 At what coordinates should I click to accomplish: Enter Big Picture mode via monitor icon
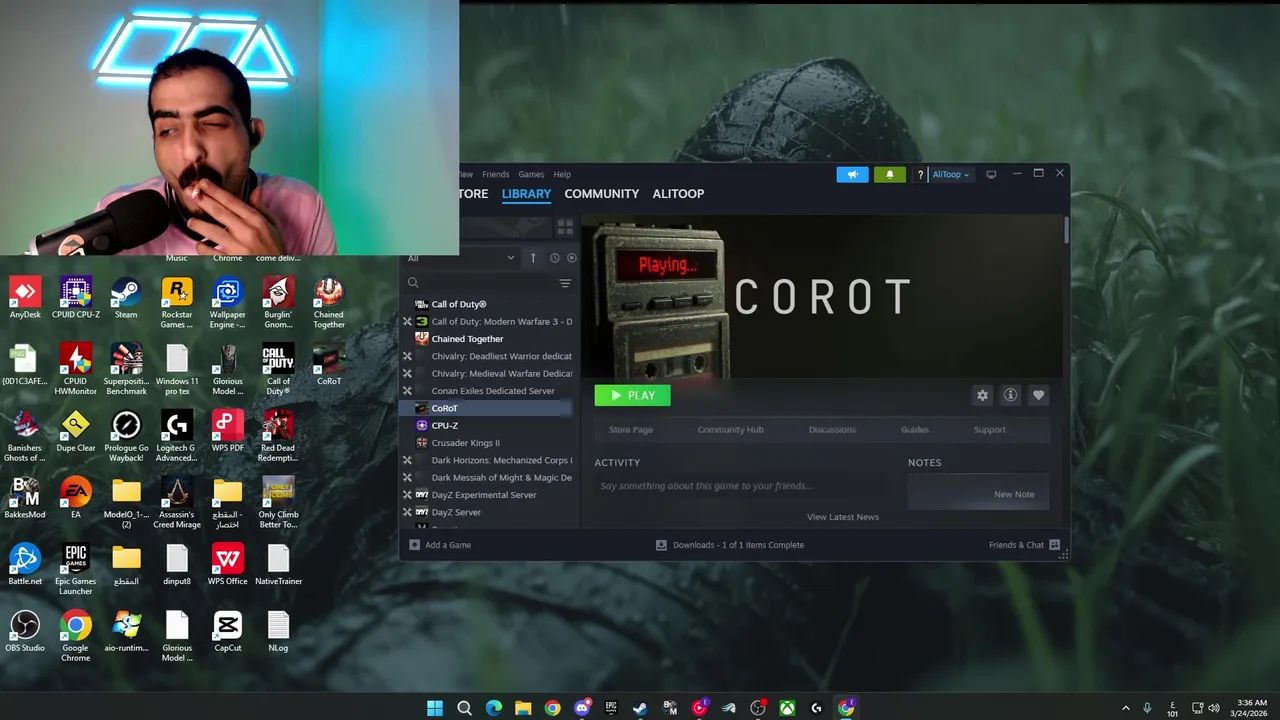coord(991,174)
